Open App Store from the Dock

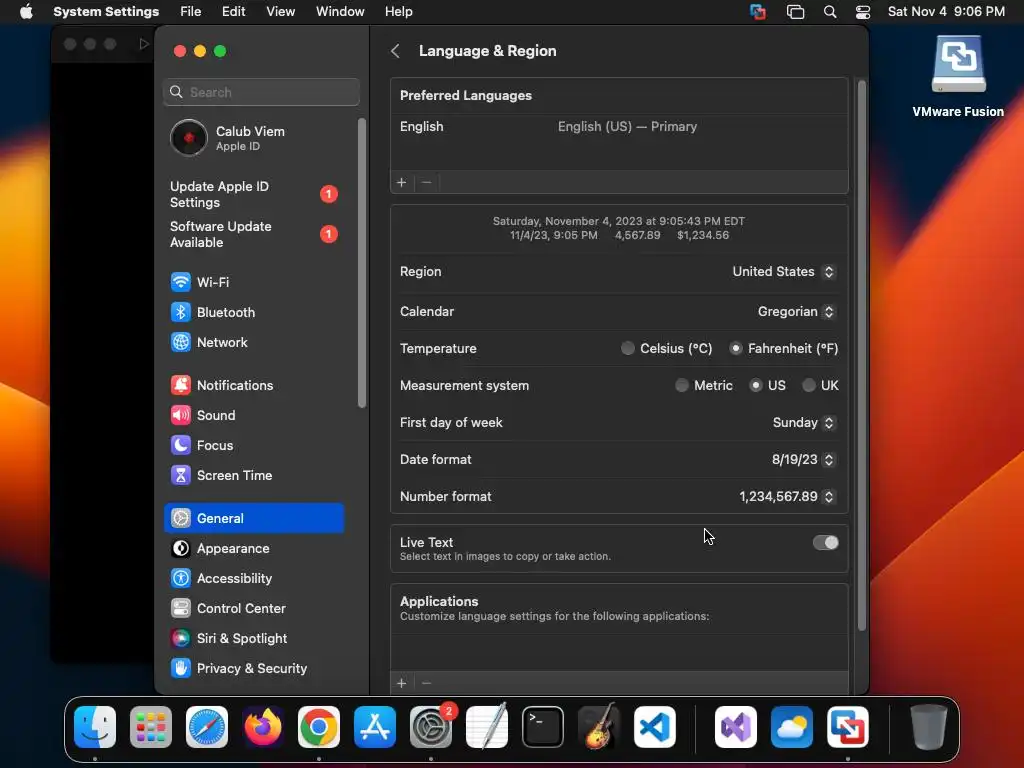375,727
